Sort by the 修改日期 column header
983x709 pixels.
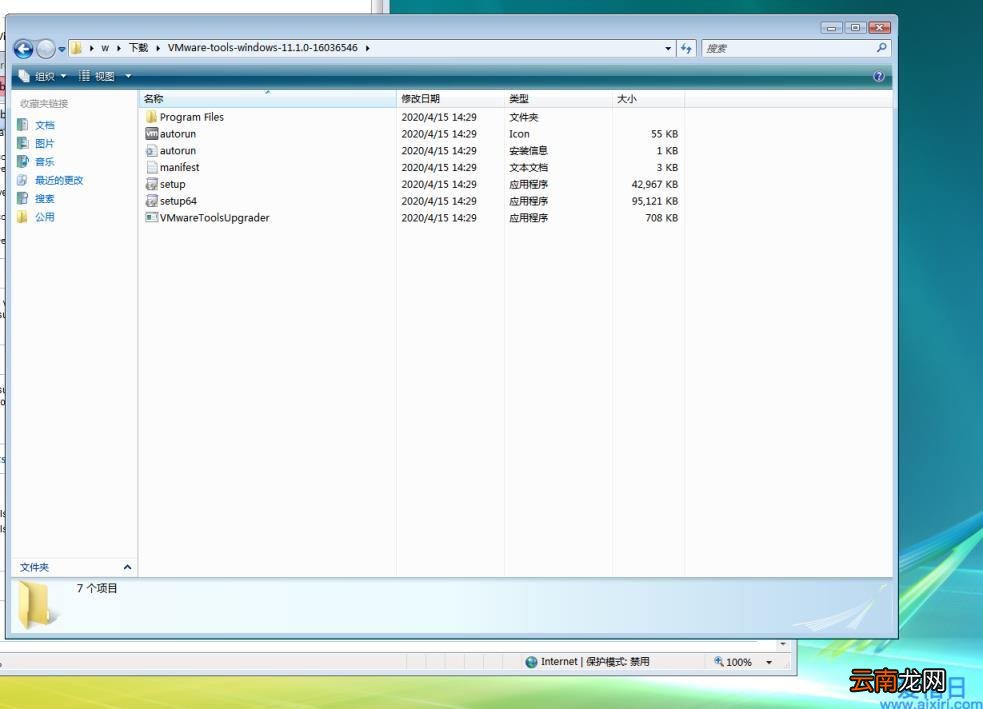pyautogui.click(x=450, y=99)
